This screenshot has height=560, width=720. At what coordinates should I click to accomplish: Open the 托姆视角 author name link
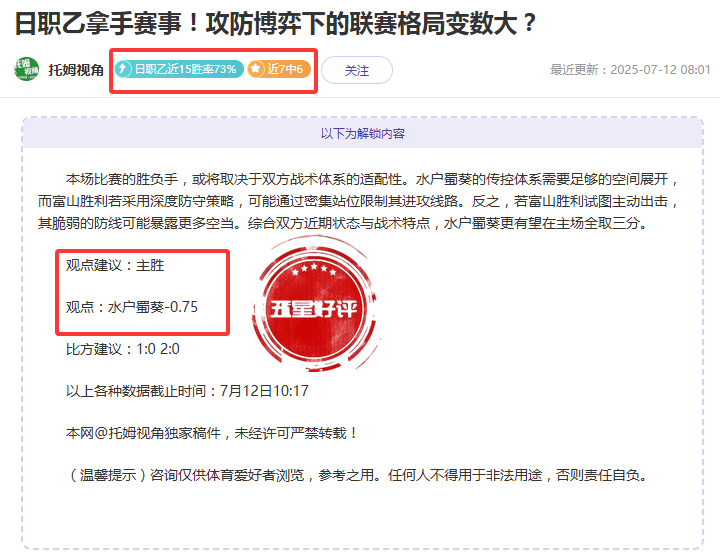tap(76, 70)
